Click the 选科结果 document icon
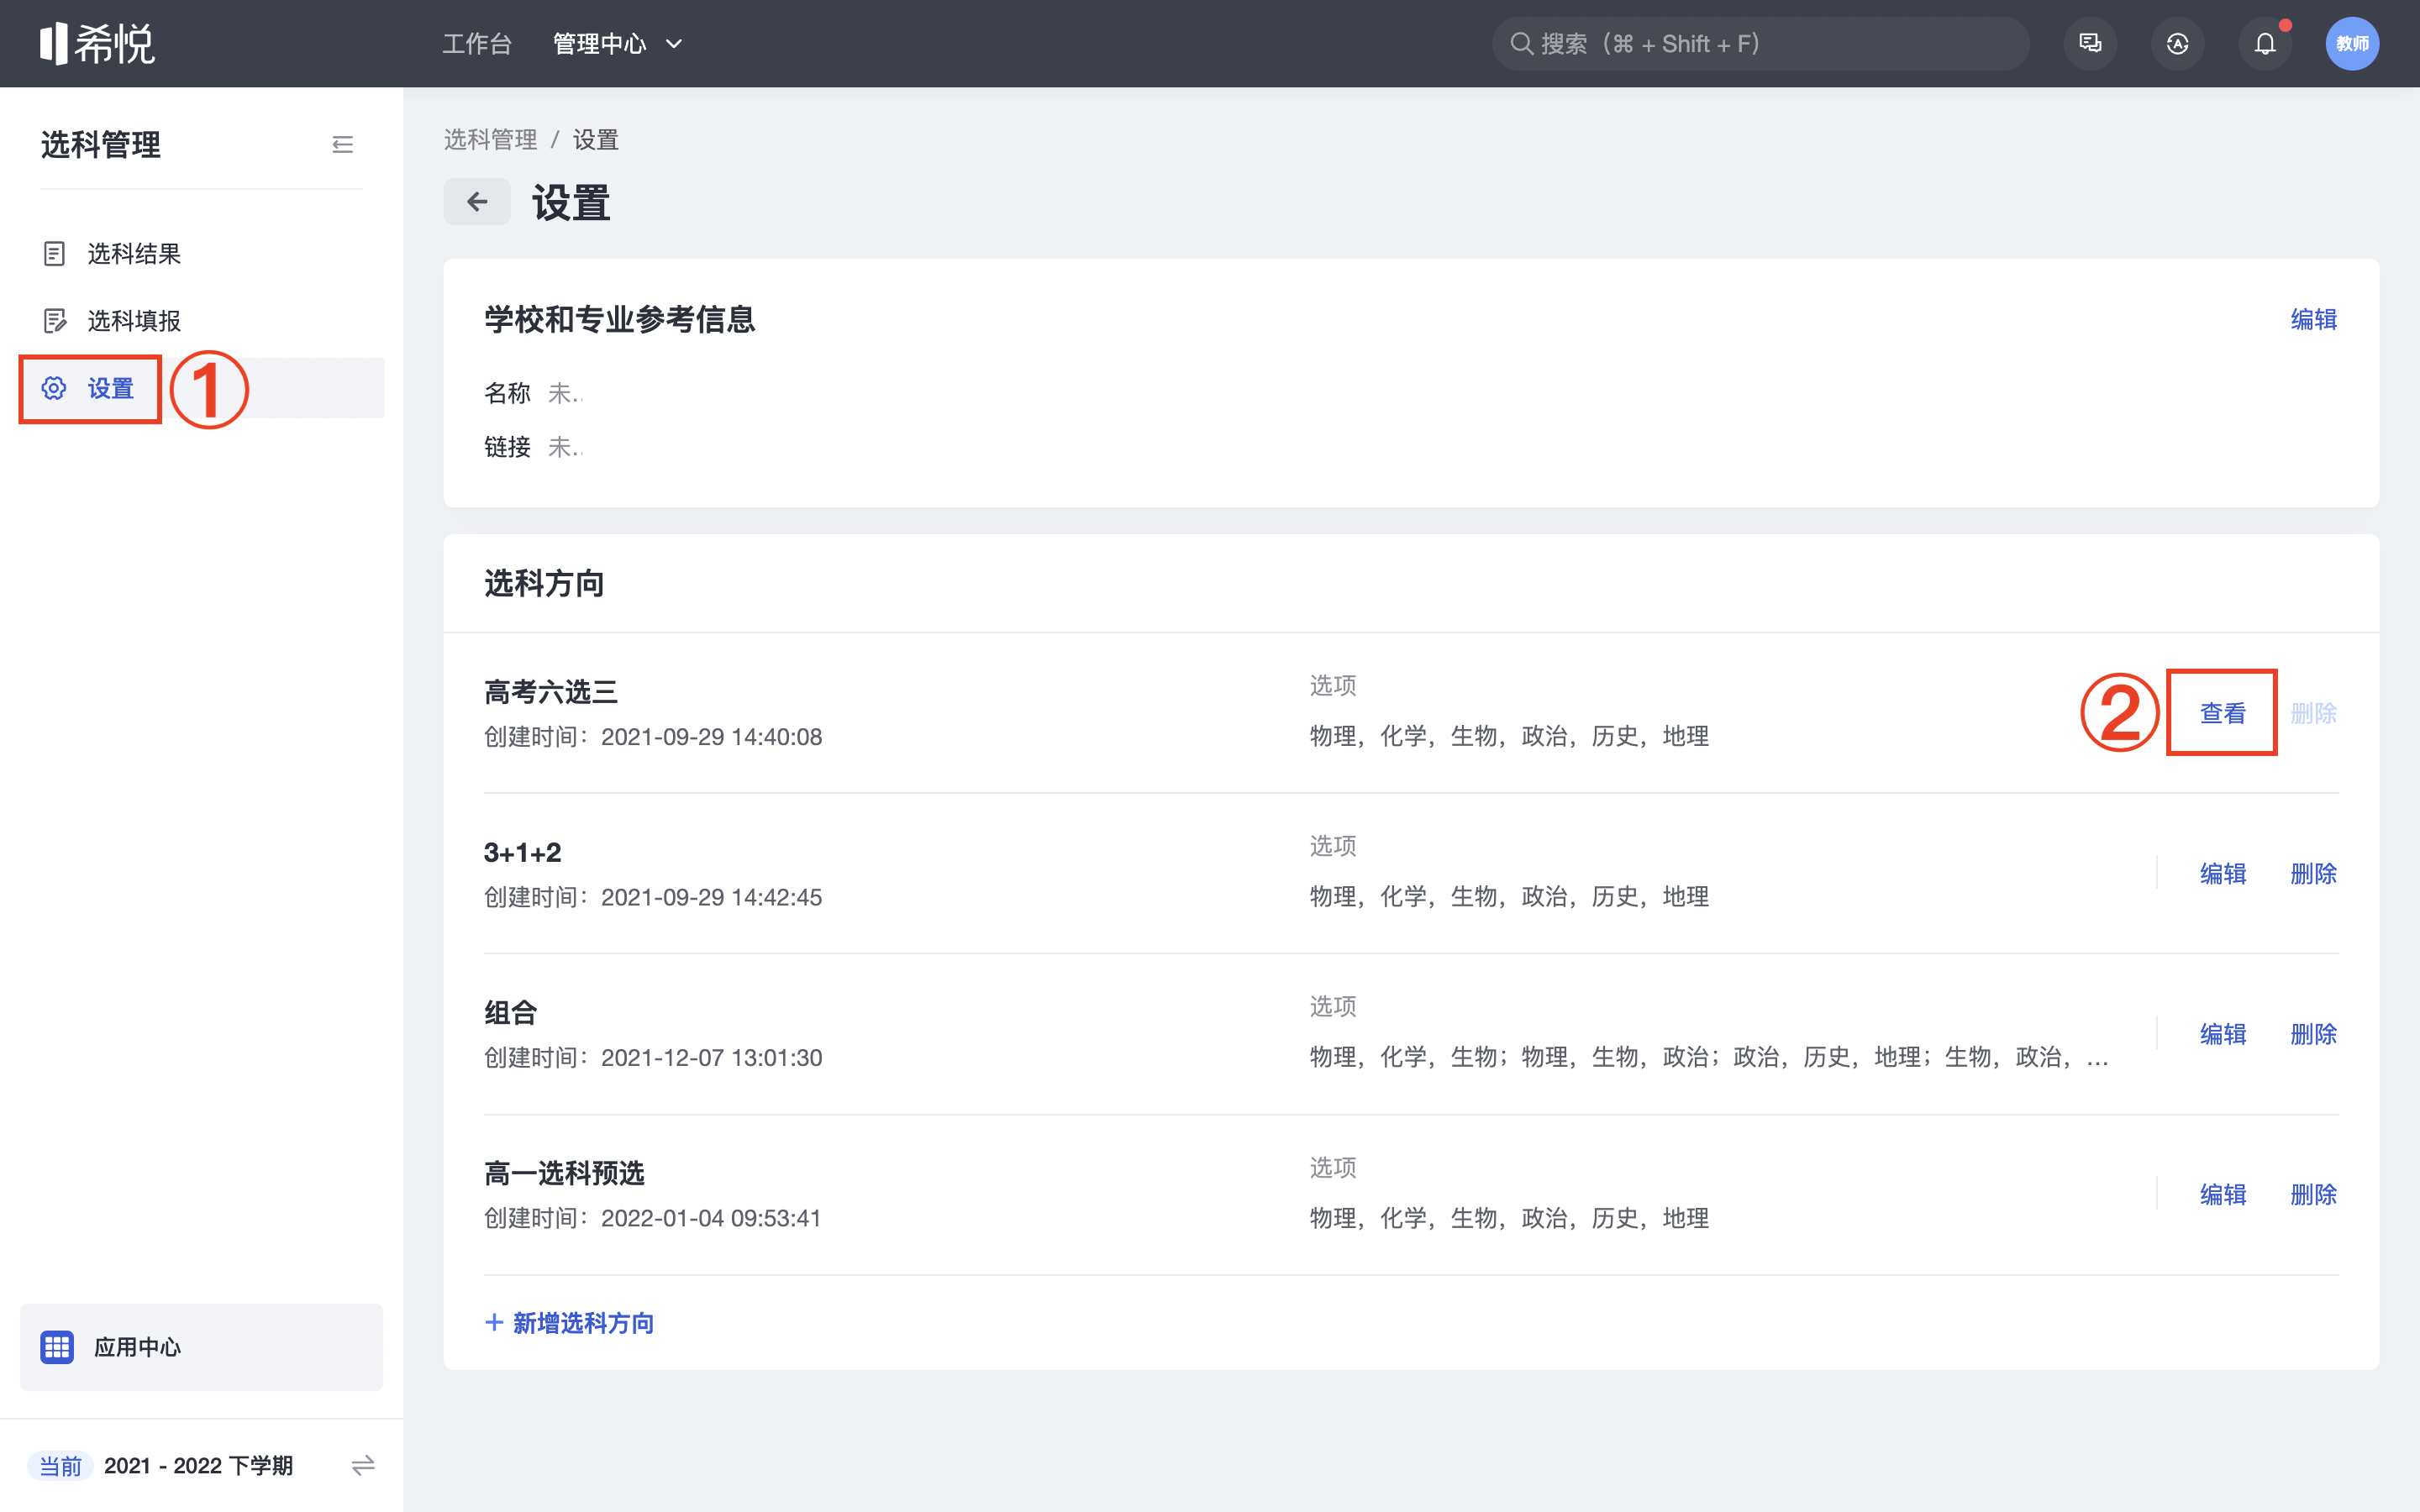The image size is (2420, 1512). coord(55,254)
